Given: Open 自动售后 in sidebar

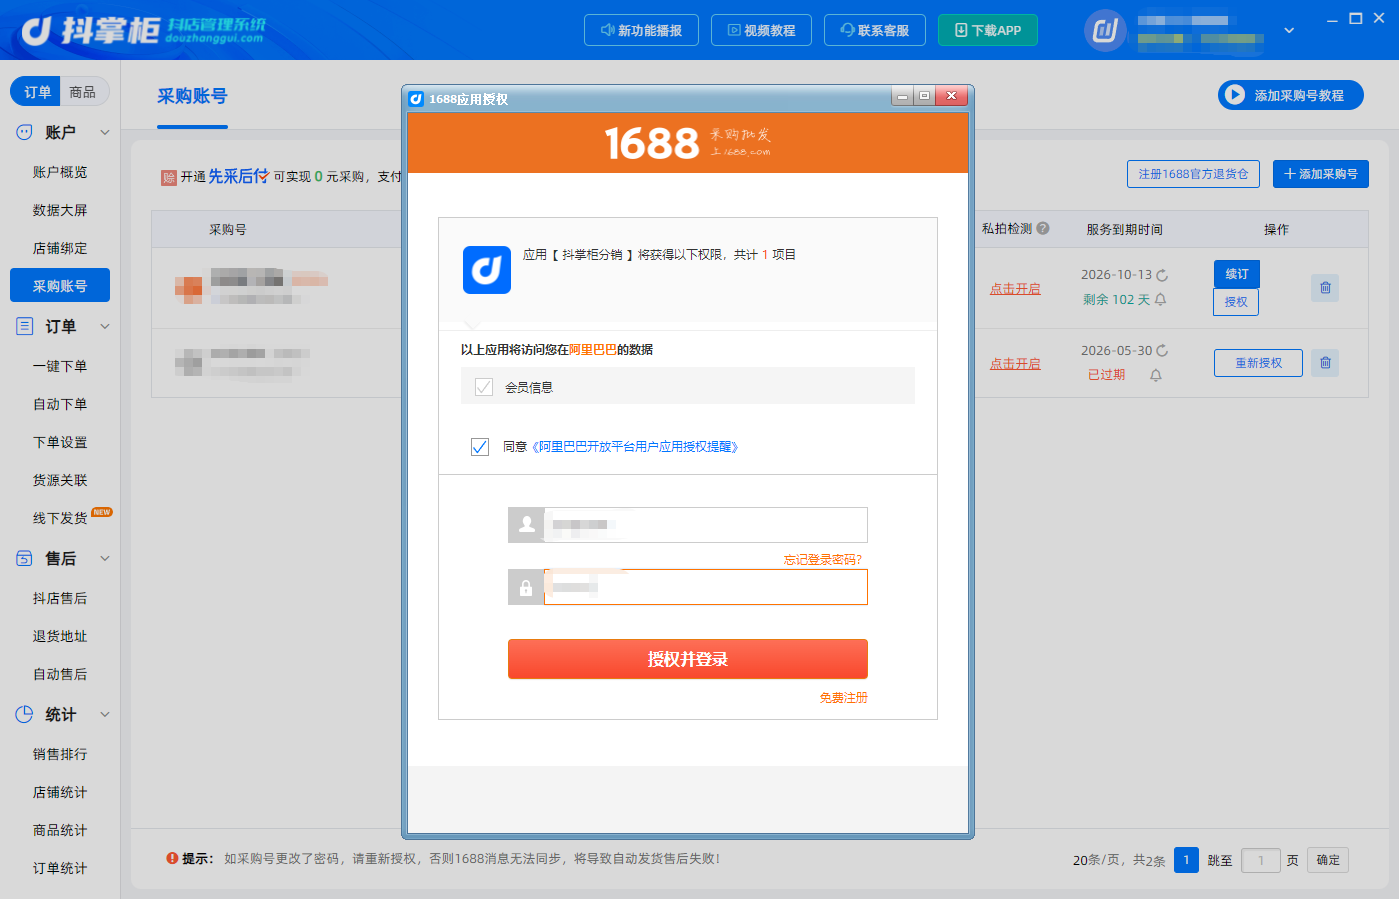Looking at the screenshot, I should coord(60,674).
